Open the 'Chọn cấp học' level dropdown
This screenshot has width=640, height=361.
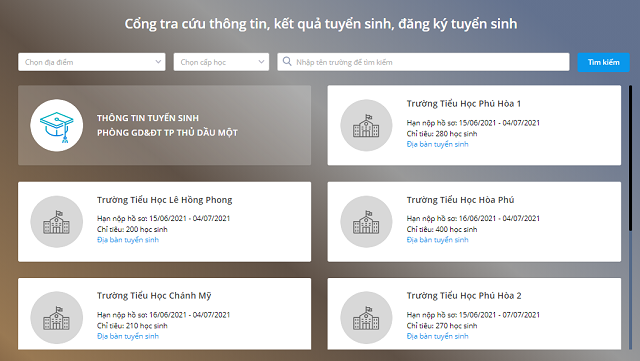[x=221, y=62]
